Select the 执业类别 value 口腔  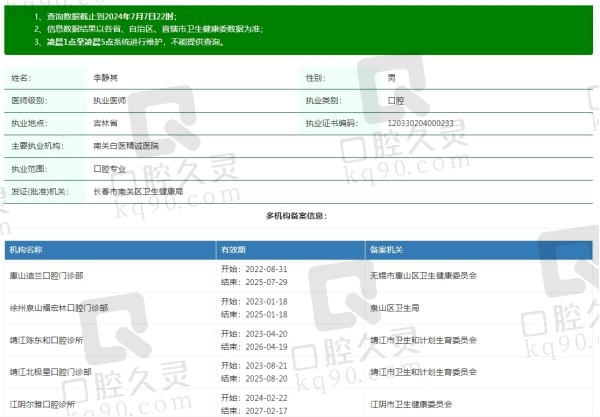[396, 101]
